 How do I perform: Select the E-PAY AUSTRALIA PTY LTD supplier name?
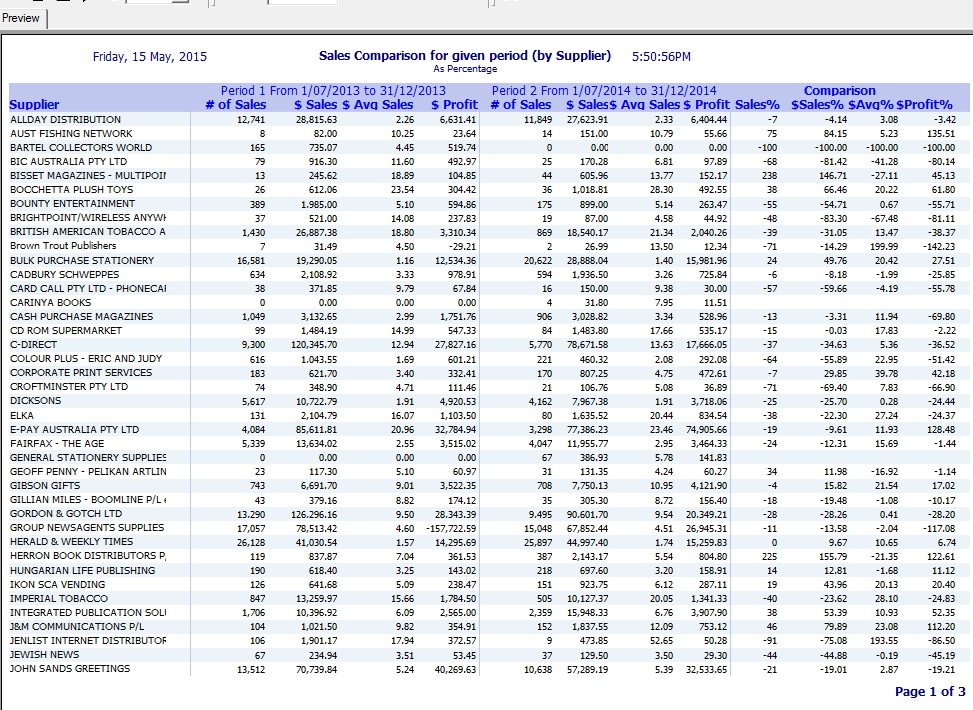point(74,429)
